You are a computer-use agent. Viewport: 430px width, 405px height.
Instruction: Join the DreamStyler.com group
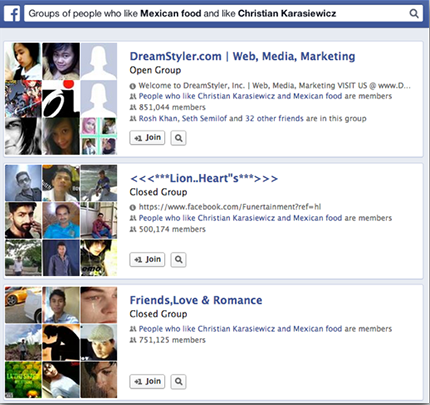point(147,138)
